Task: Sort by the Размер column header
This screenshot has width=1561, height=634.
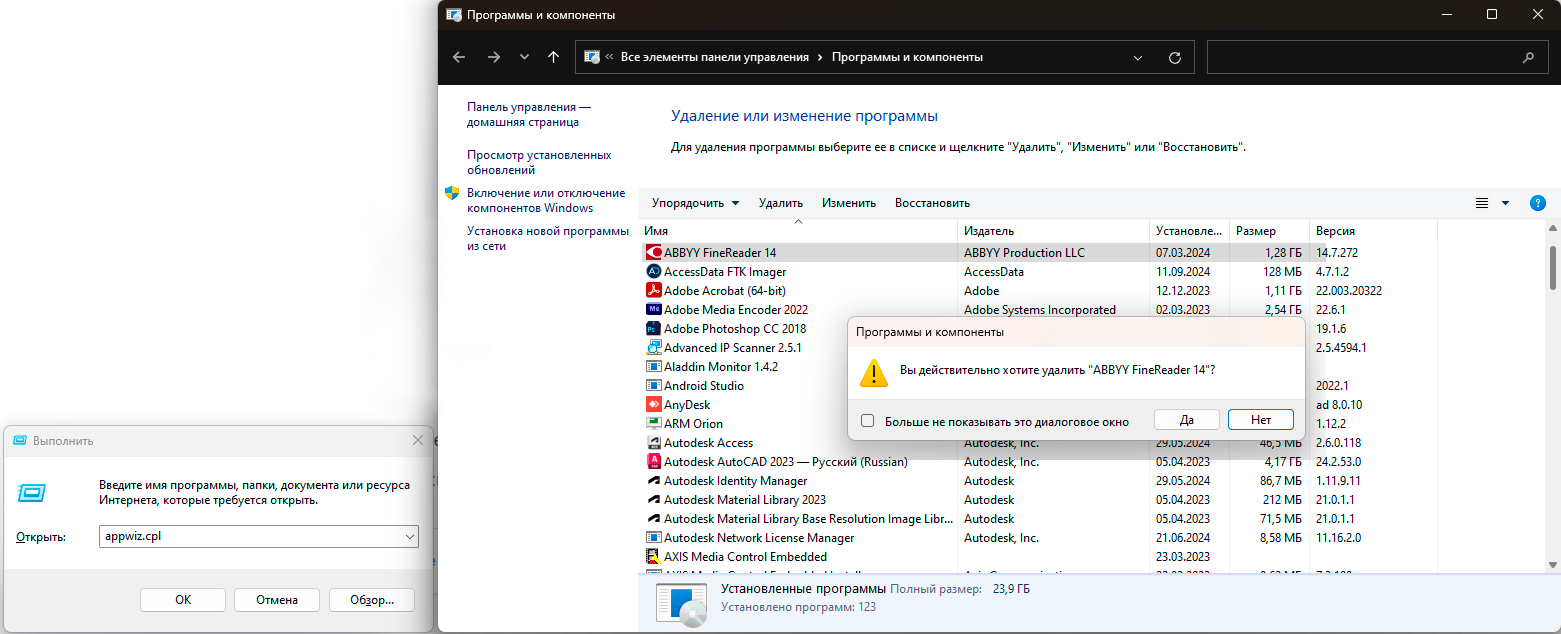Action: [x=1269, y=230]
